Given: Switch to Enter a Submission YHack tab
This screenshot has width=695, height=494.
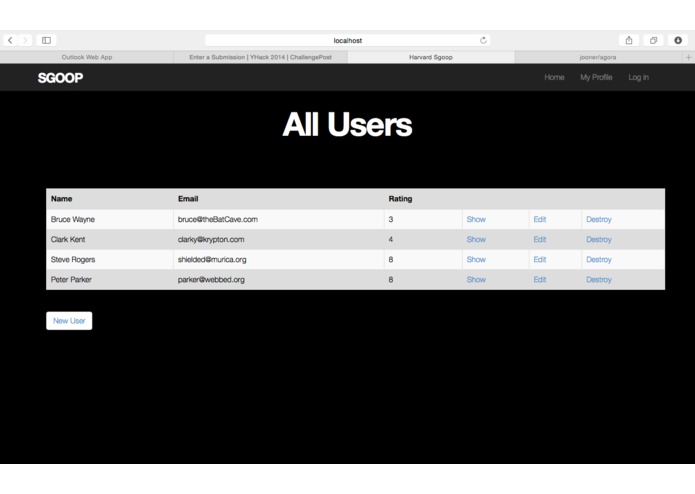Looking at the screenshot, I should coord(261,57).
